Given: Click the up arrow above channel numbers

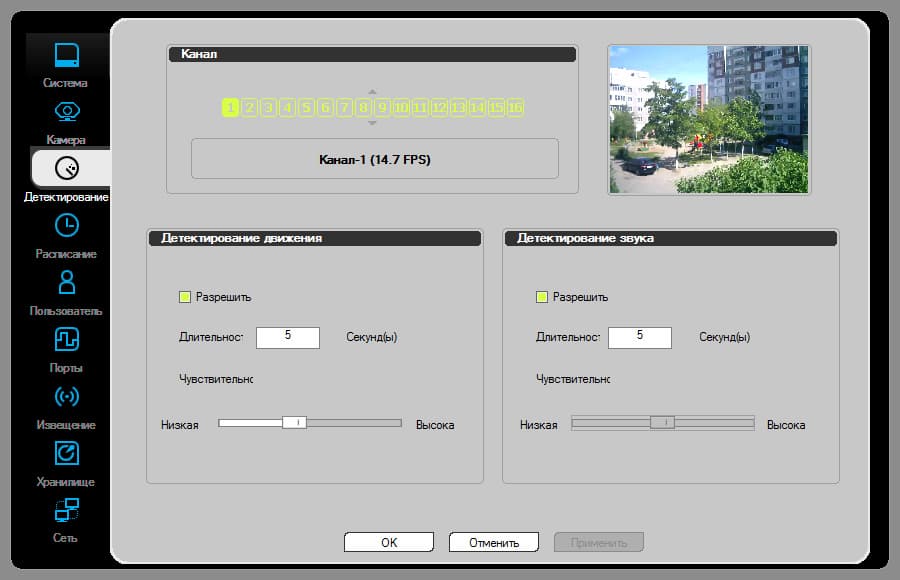Looking at the screenshot, I should [x=372, y=92].
